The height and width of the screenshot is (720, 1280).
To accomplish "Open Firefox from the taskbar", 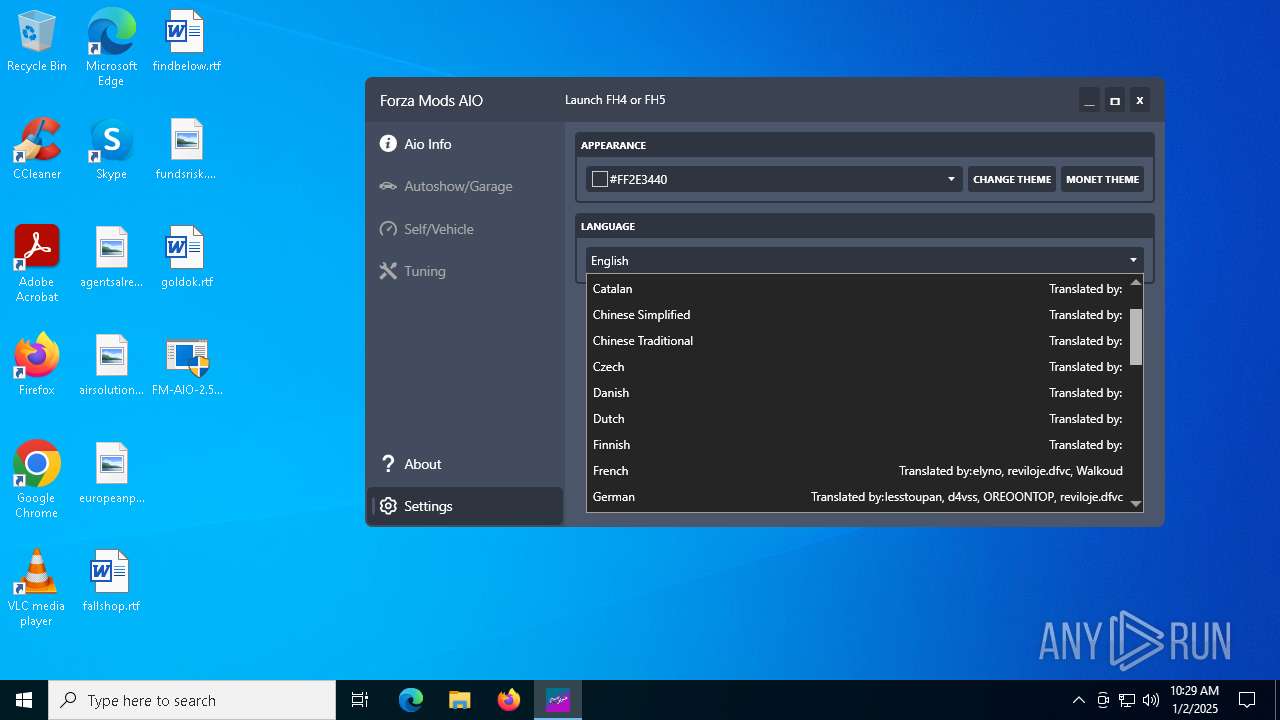I will tap(508, 700).
